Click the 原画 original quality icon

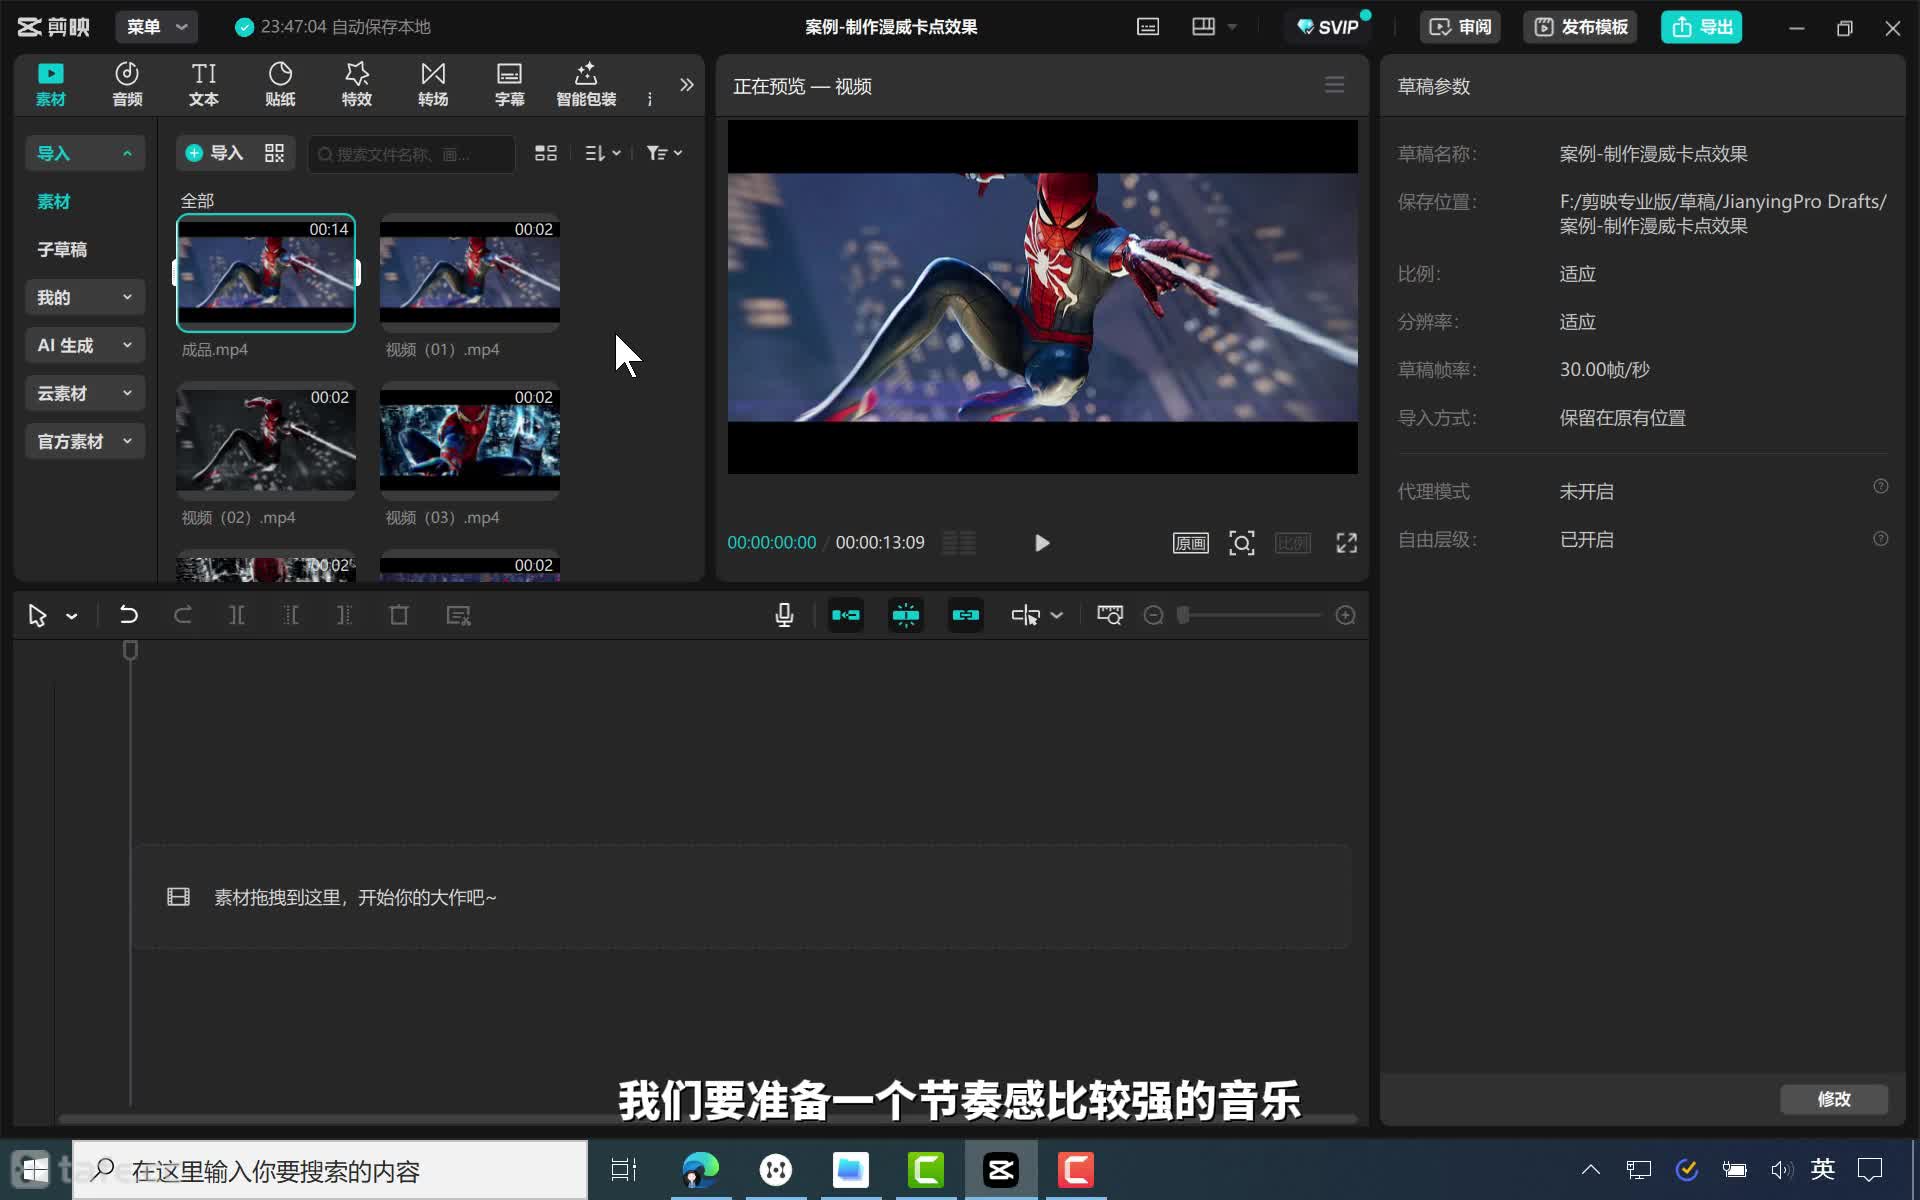1190,543
